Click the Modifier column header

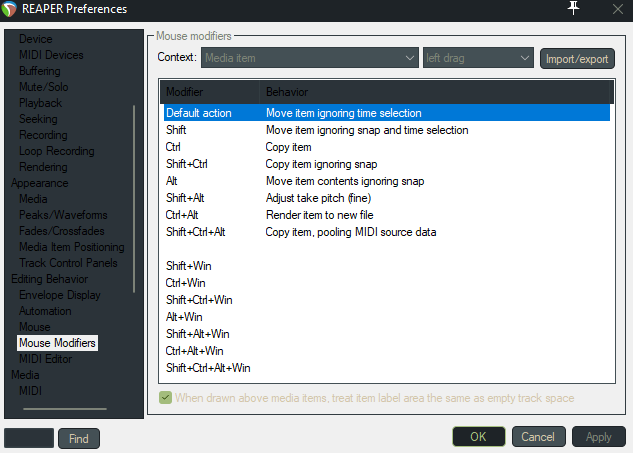coord(210,92)
